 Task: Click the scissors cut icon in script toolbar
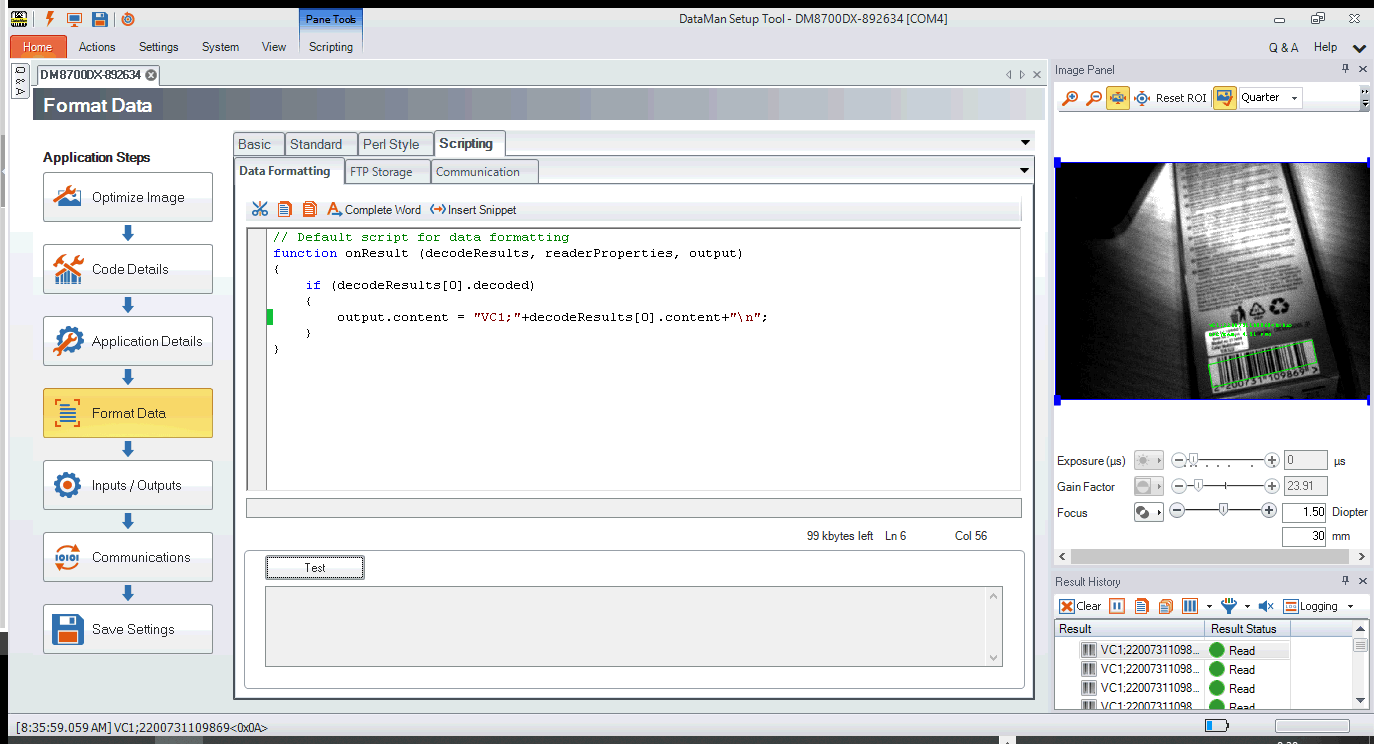click(x=260, y=209)
